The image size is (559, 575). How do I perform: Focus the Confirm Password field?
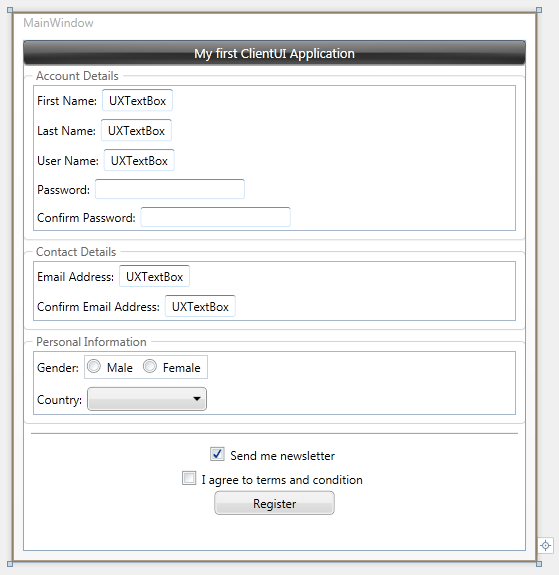point(216,217)
